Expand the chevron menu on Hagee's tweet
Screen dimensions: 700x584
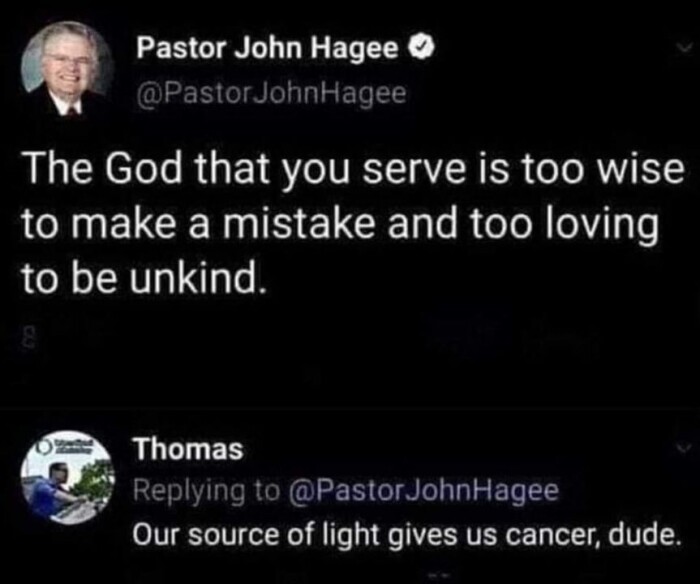tap(685, 46)
